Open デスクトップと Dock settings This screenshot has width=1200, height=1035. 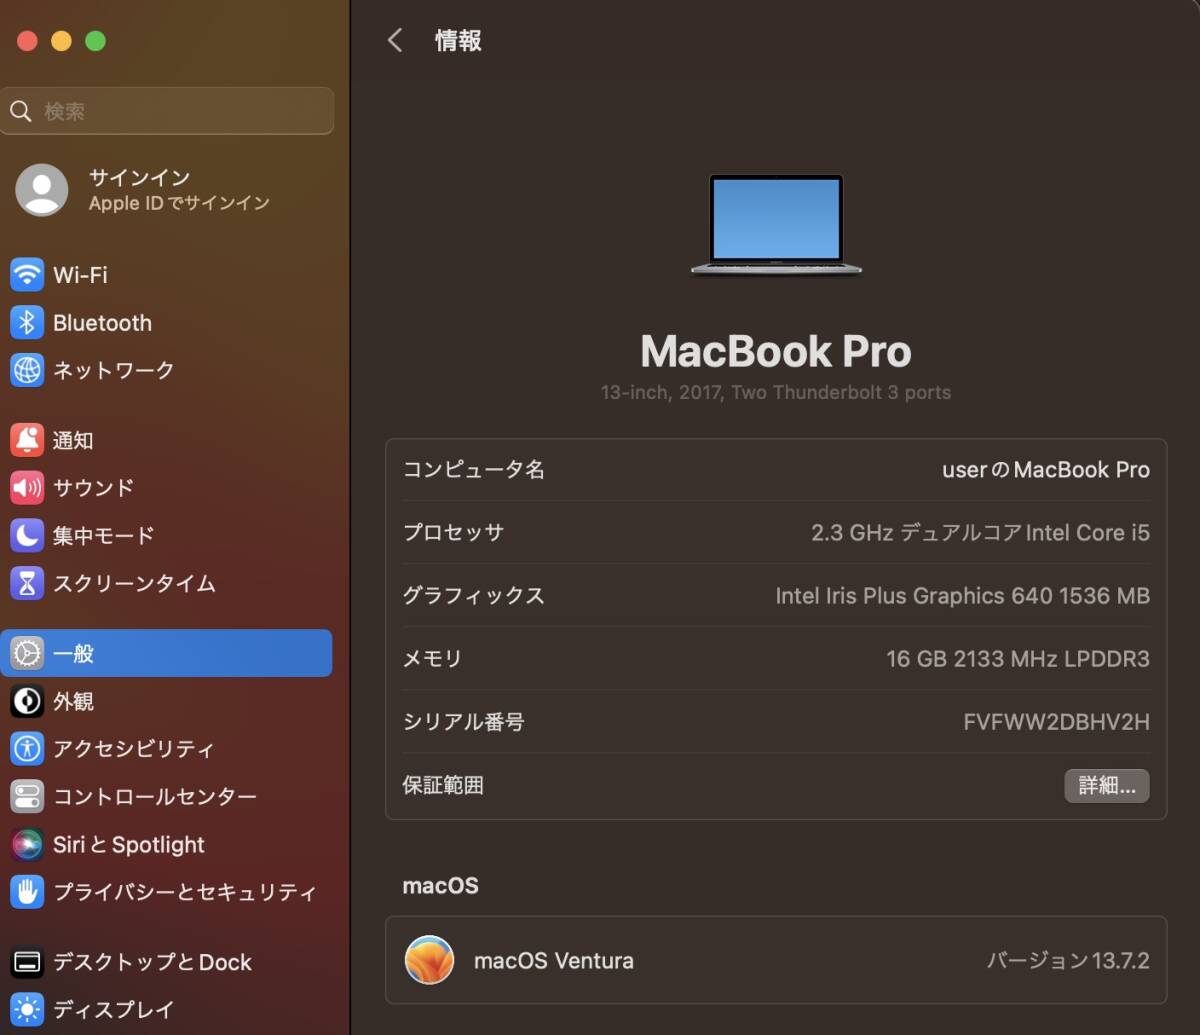(x=166, y=962)
